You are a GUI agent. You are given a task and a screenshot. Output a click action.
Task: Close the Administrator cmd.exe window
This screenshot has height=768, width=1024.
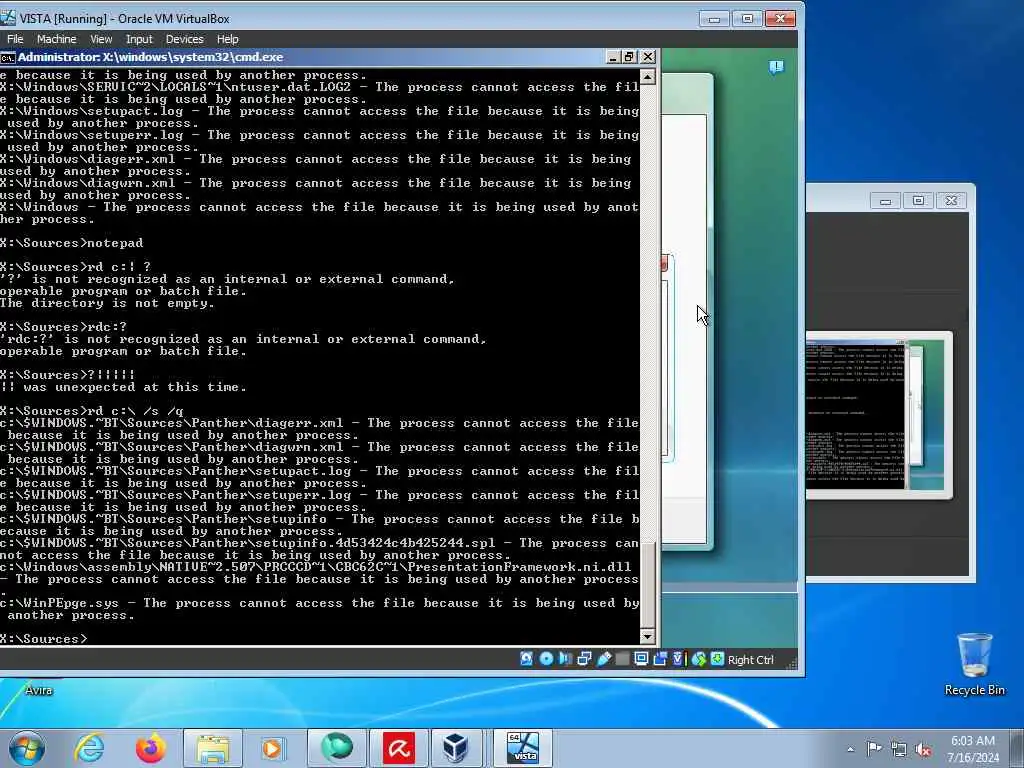pos(648,57)
